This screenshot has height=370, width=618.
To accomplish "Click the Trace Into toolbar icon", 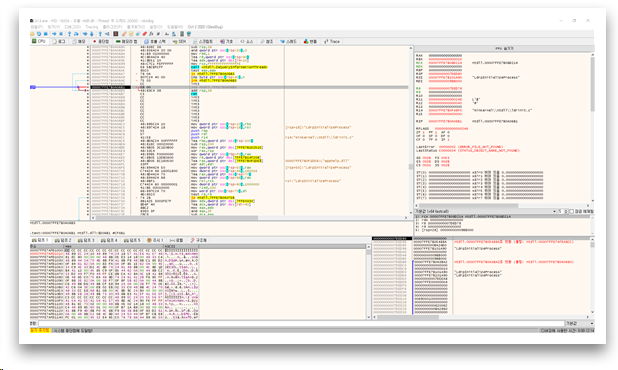I will 85,34.
